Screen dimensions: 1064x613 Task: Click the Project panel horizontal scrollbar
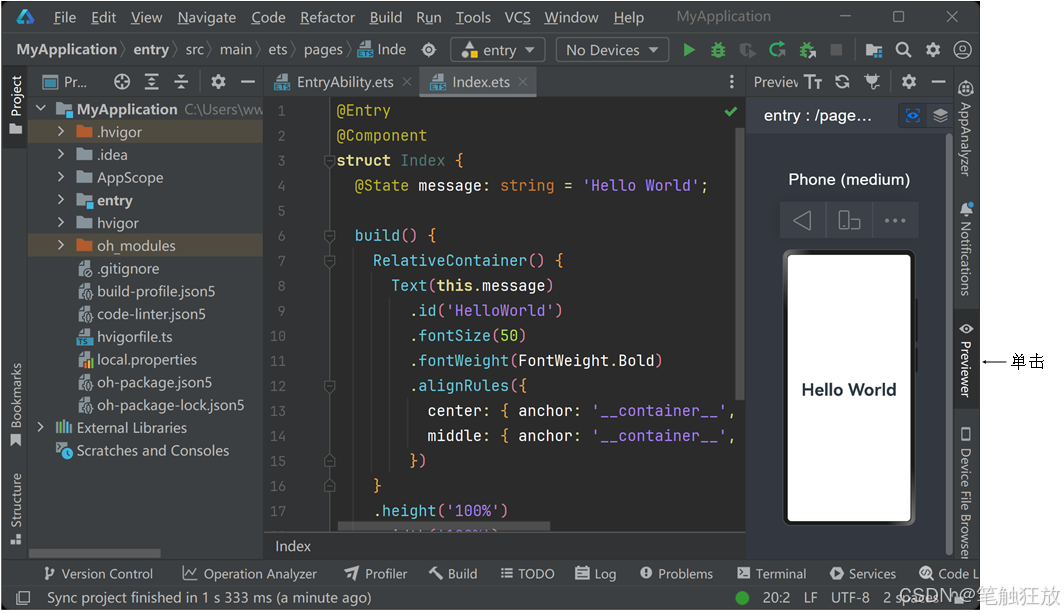[94, 553]
